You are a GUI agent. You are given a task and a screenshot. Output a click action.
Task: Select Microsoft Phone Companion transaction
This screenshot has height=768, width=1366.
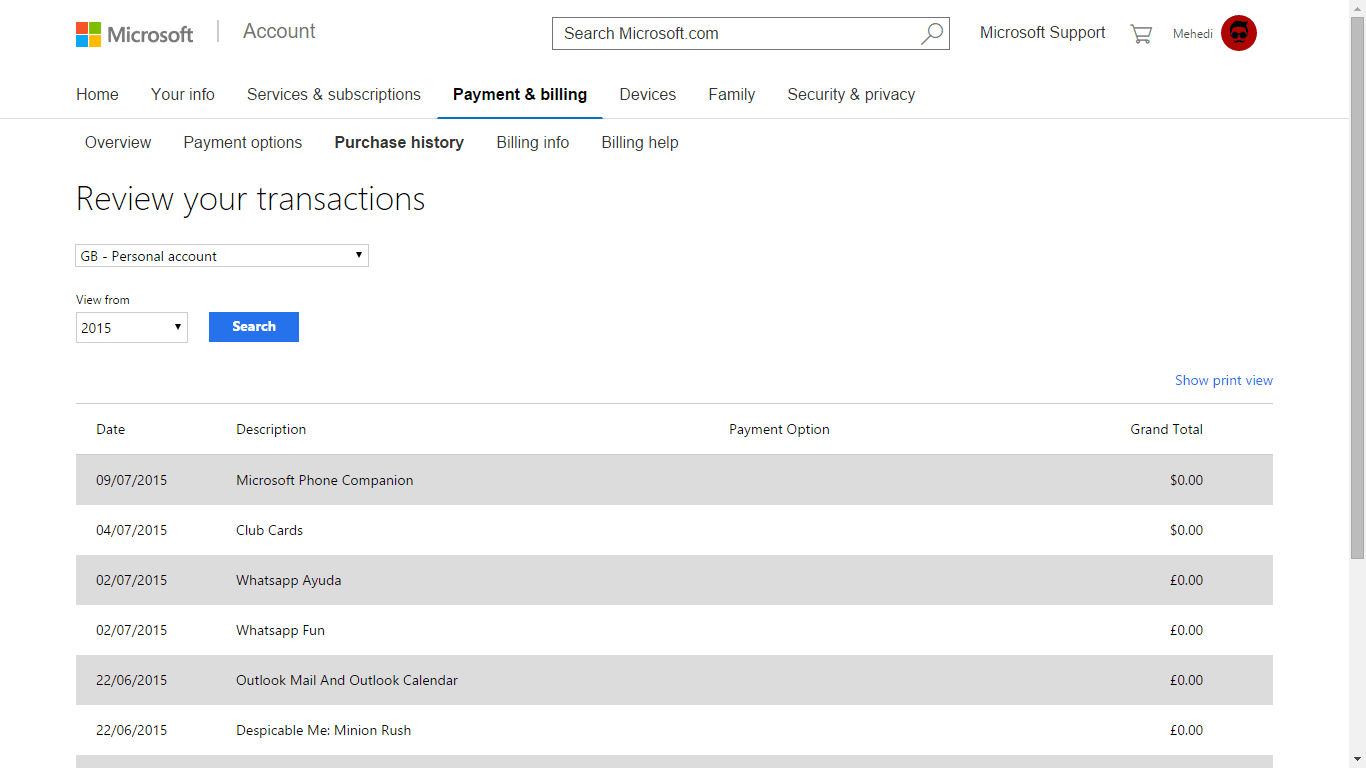674,480
